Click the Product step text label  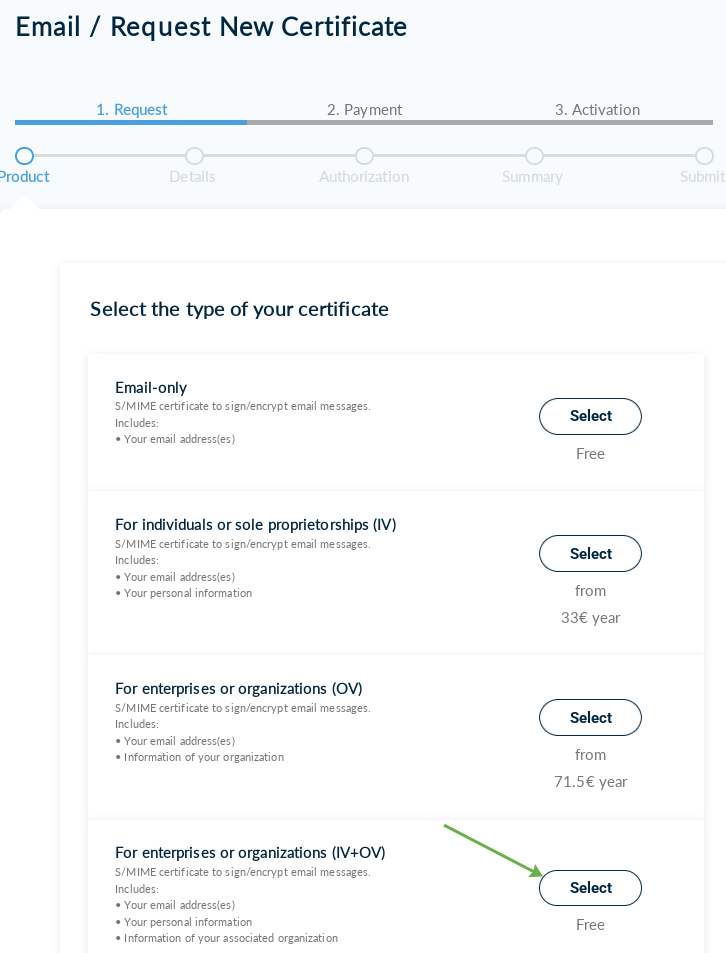point(25,177)
